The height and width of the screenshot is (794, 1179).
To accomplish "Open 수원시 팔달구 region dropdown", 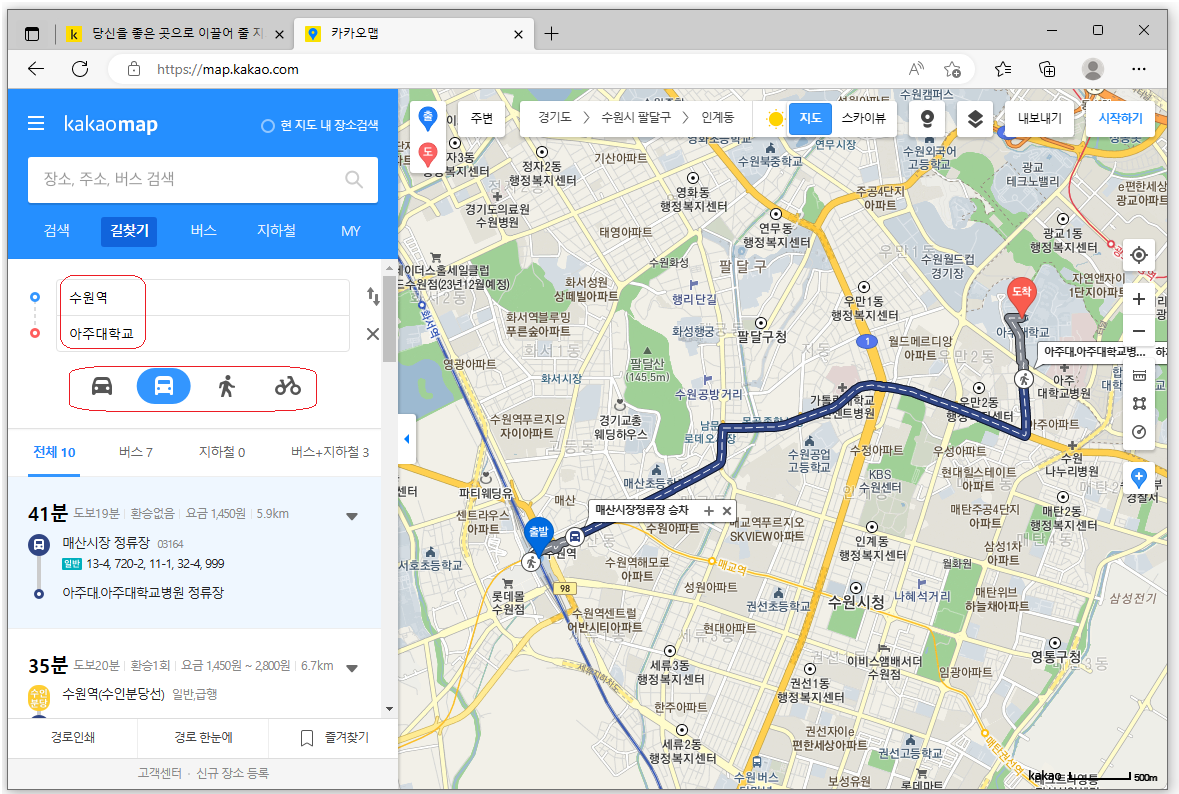I will (x=636, y=117).
